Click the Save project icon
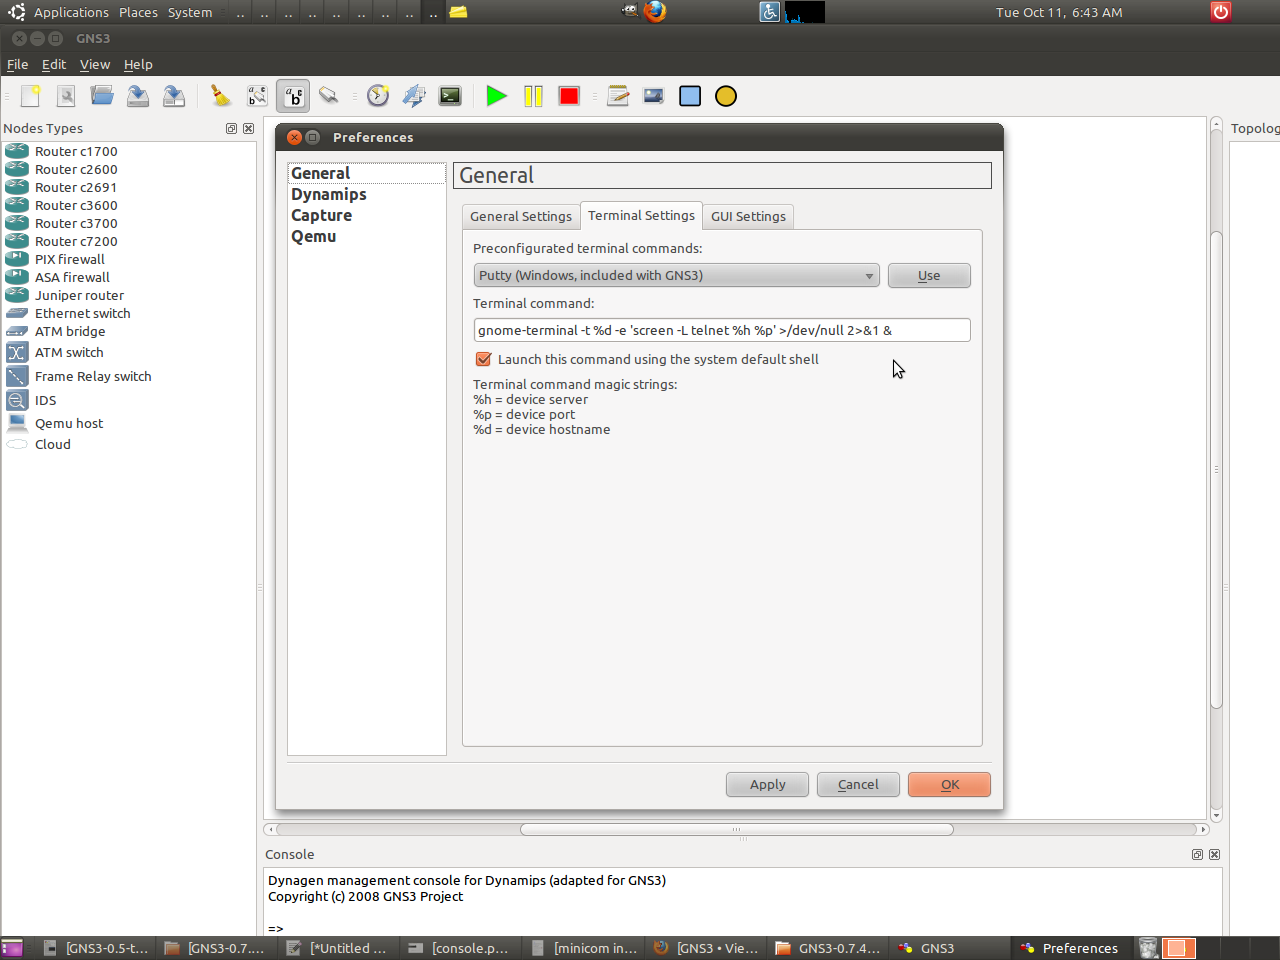The height and width of the screenshot is (960, 1280). [138, 96]
